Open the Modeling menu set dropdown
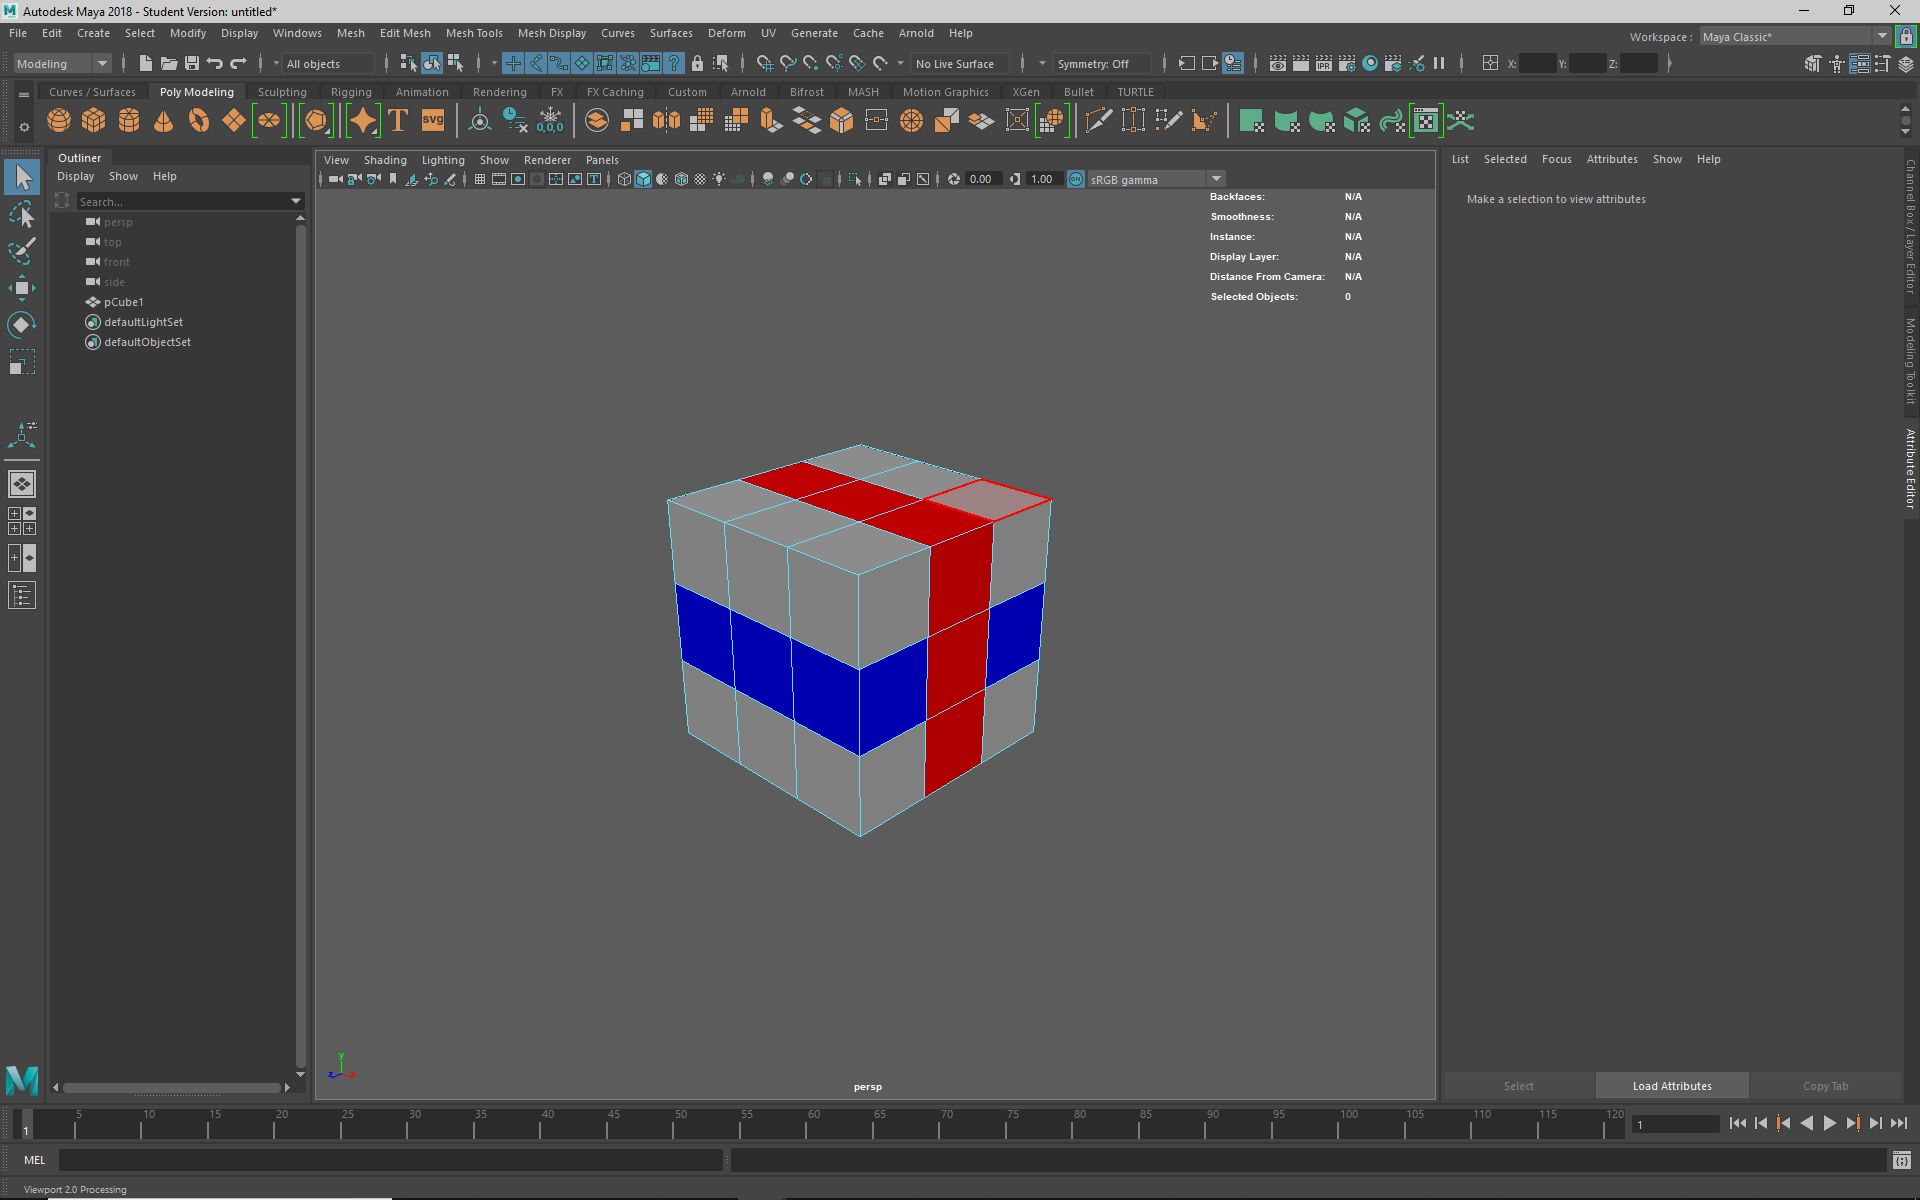Image resolution: width=1920 pixels, height=1200 pixels. [x=62, y=63]
